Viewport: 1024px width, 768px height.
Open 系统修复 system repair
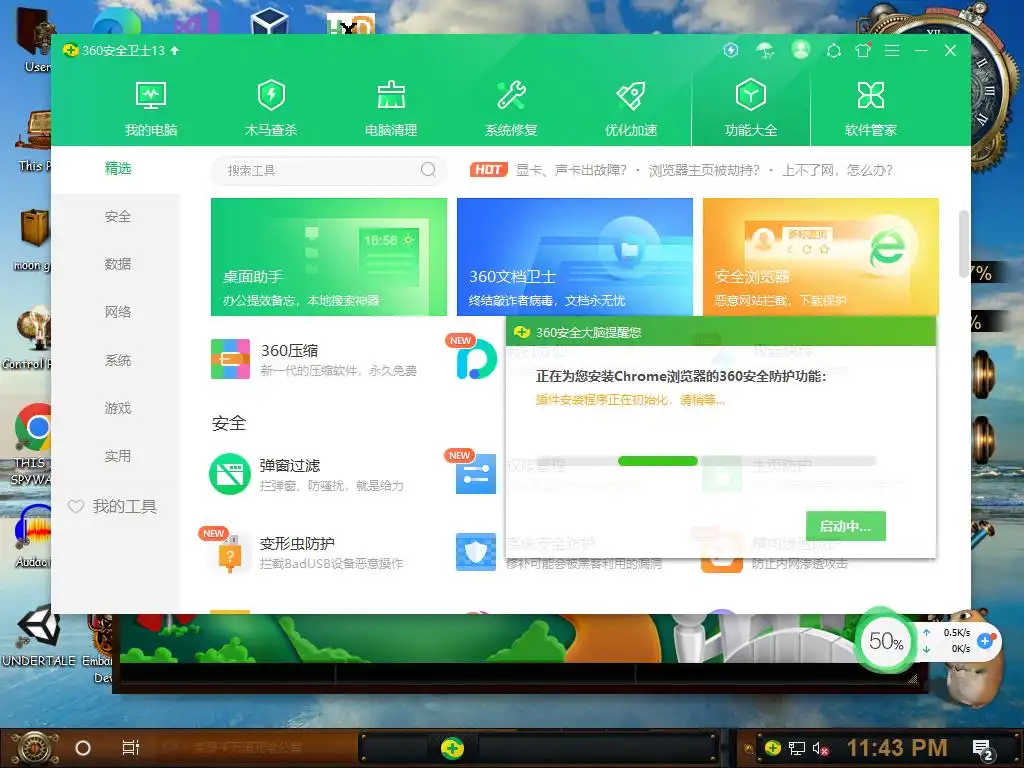(x=511, y=108)
